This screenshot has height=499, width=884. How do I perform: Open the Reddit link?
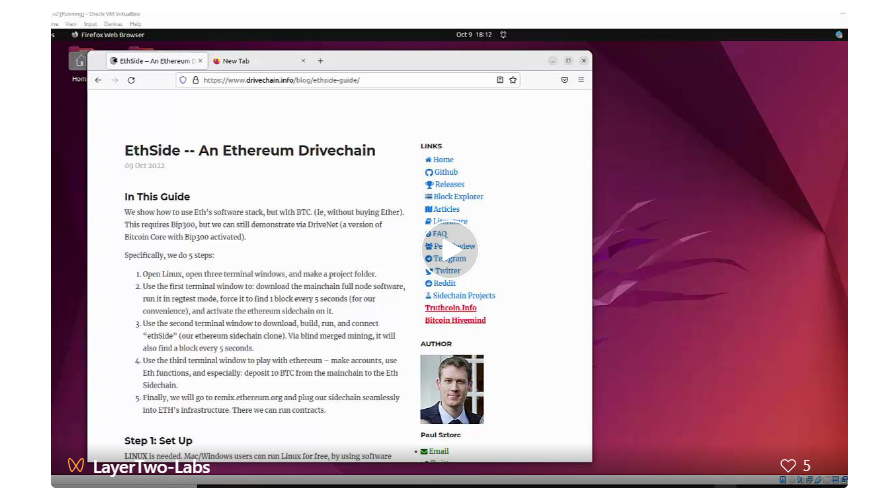pos(444,283)
